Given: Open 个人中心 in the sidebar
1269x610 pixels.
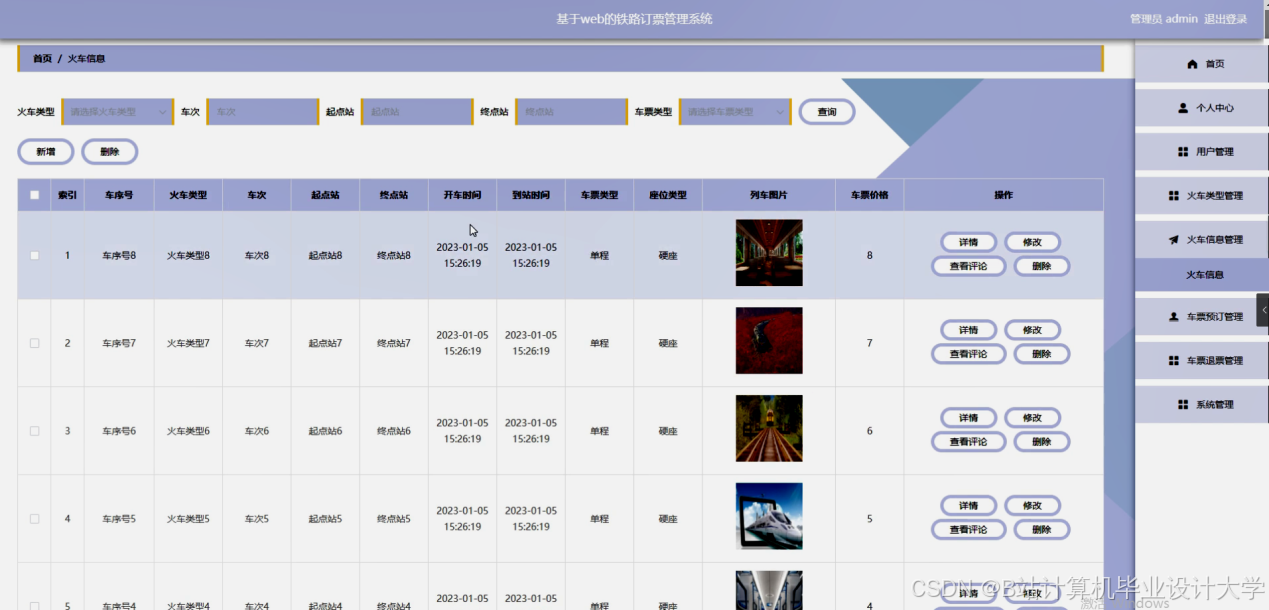Looking at the screenshot, I should tap(1202, 108).
